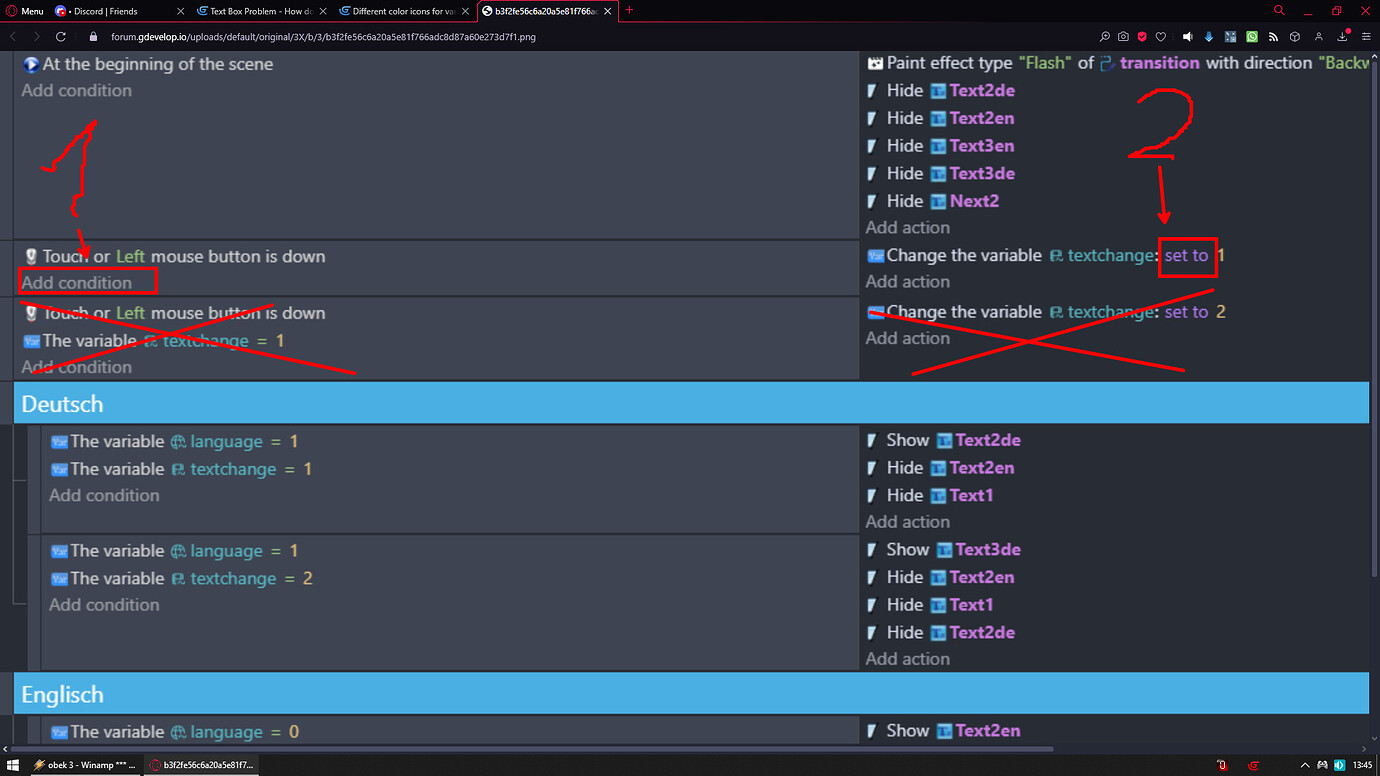
Task: Click the 'Englisch' group header
Action: pyautogui.click(x=691, y=694)
